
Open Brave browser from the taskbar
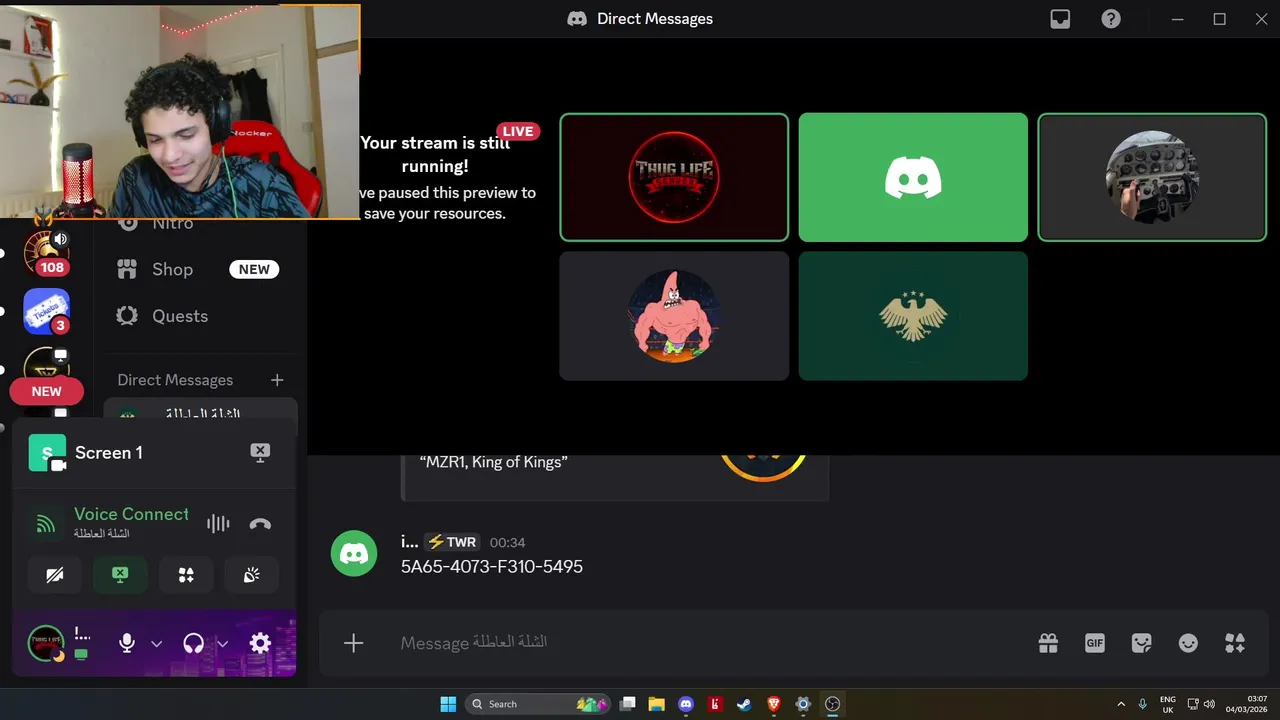pos(773,704)
